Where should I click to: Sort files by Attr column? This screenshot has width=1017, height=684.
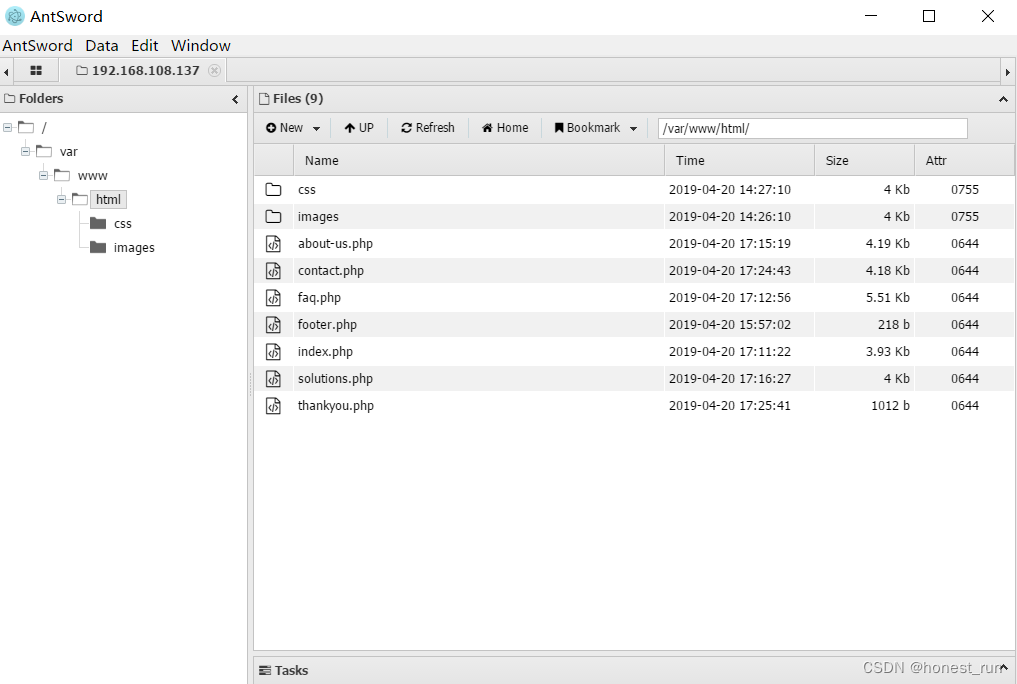point(964,160)
